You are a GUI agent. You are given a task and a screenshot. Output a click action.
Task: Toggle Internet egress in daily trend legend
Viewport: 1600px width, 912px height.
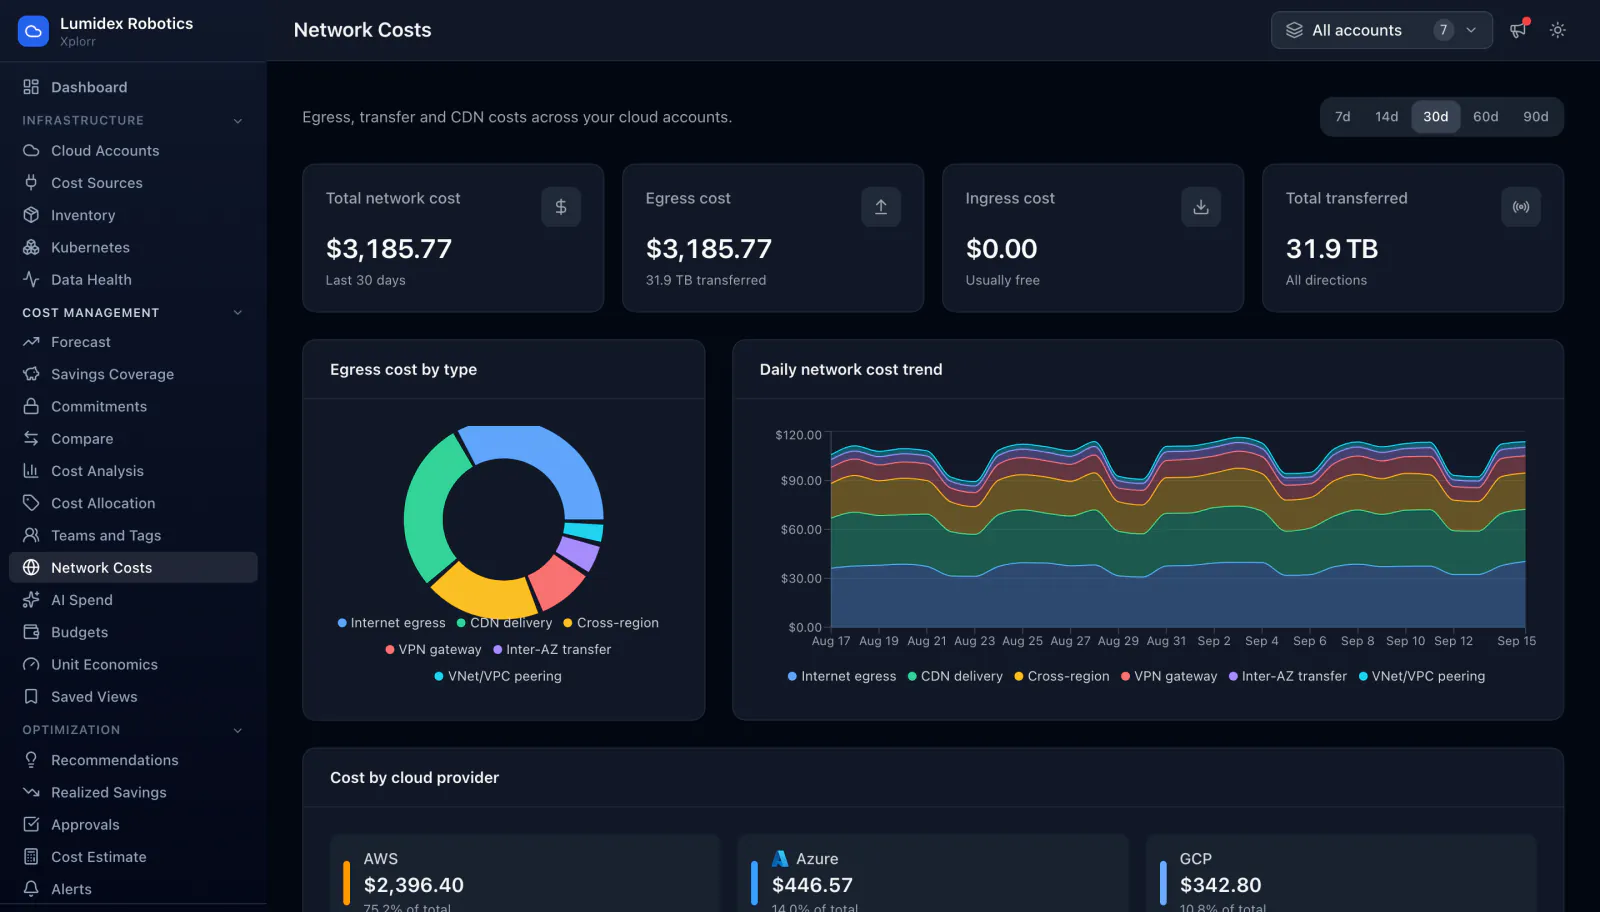842,677
